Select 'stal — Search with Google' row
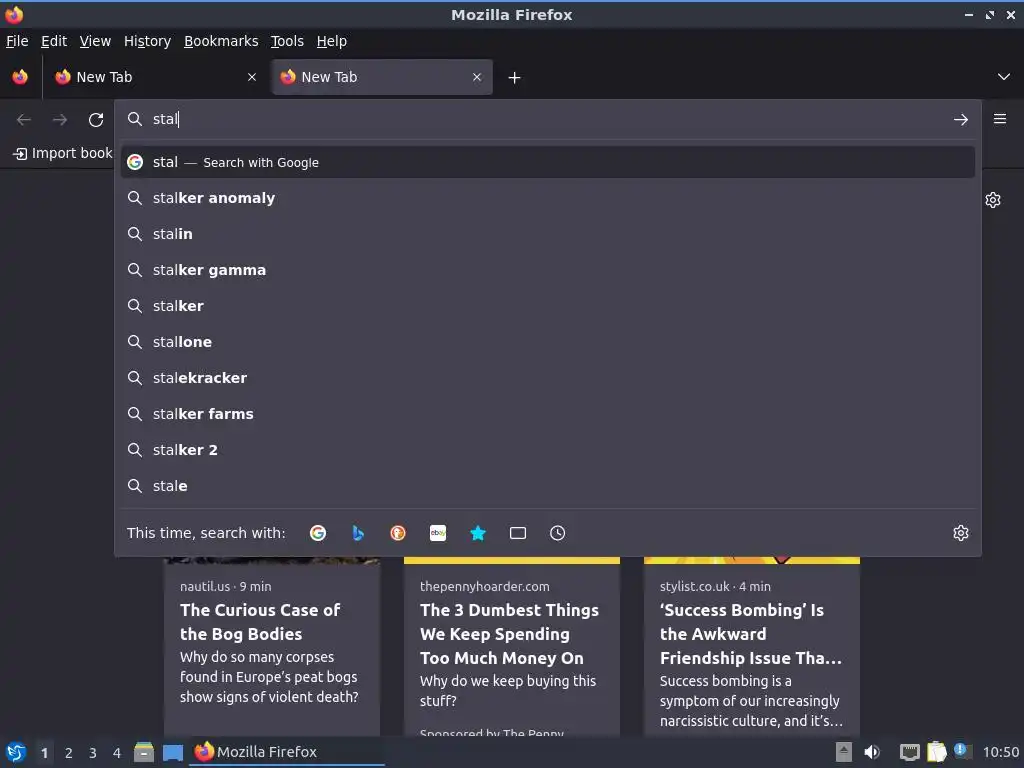 [548, 162]
